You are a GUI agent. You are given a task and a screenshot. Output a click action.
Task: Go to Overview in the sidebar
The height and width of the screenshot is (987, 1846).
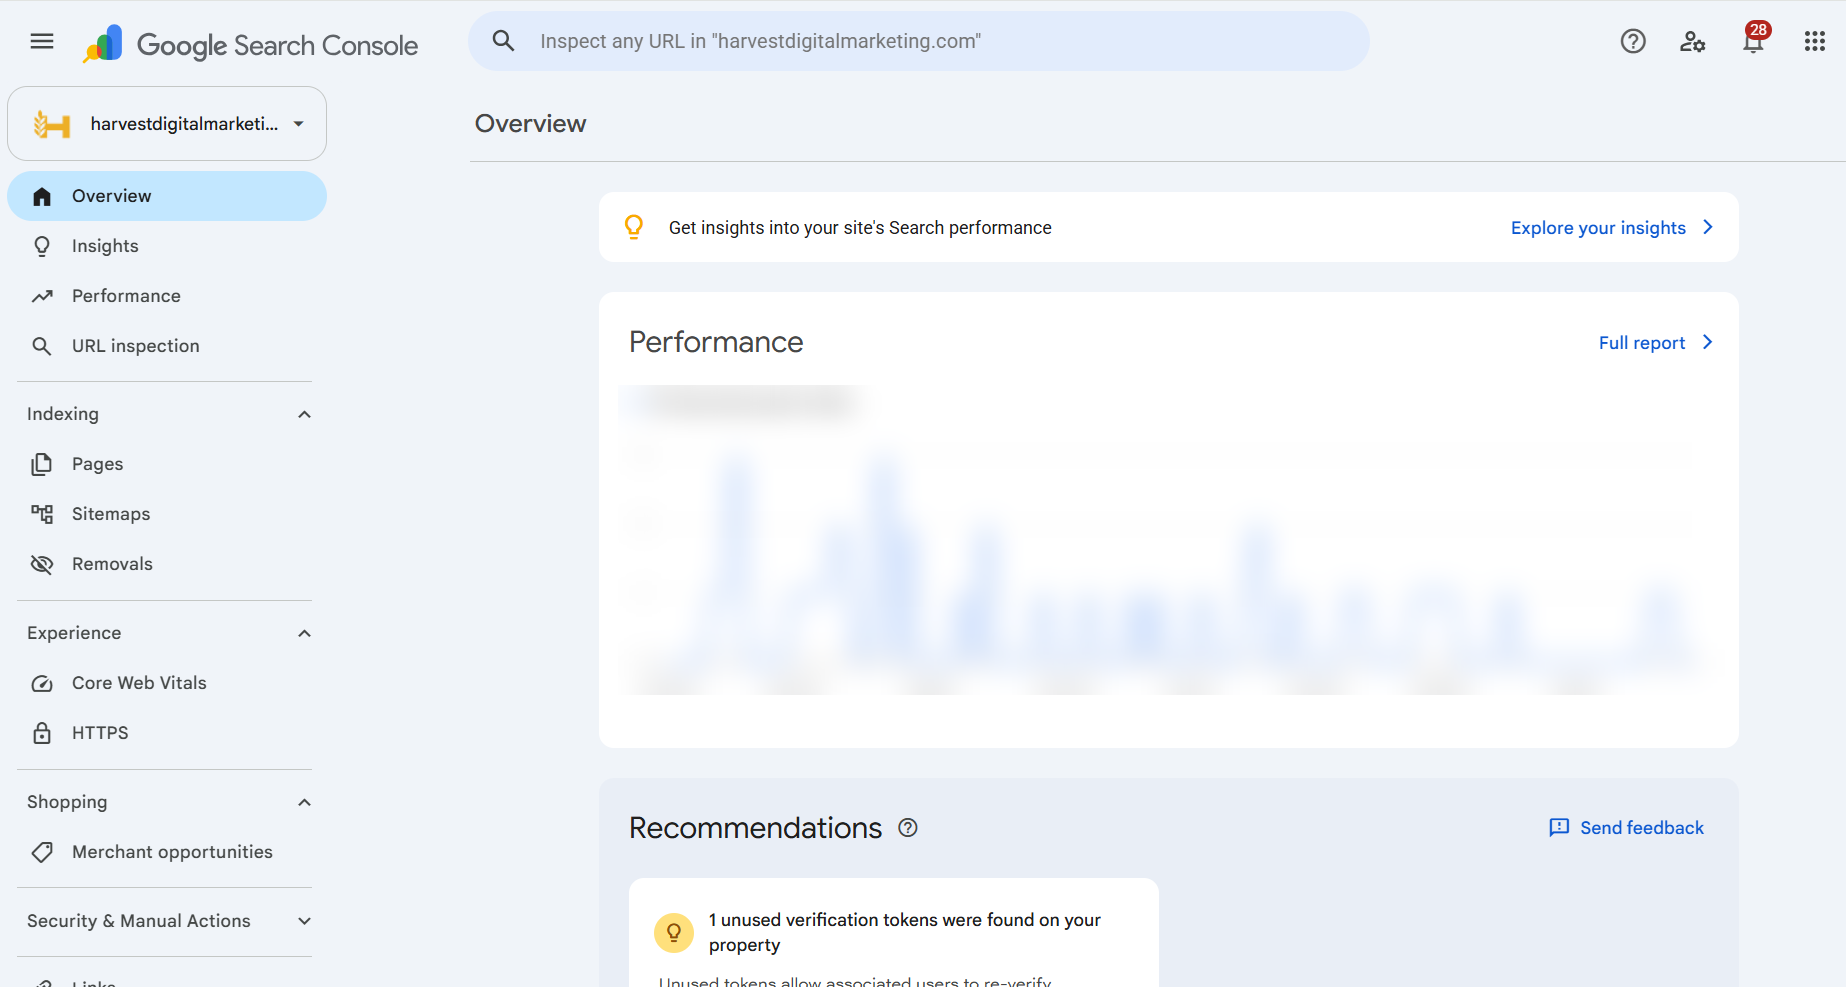[167, 196]
